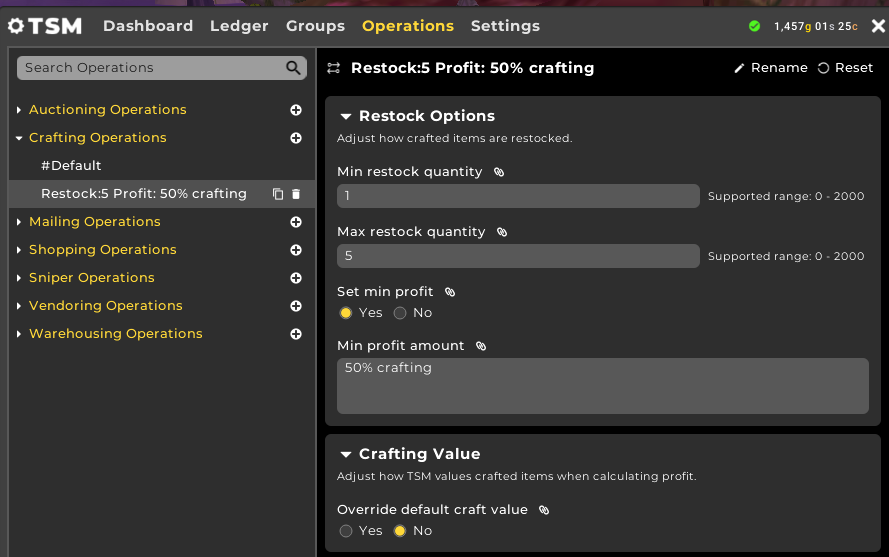This screenshot has width=889, height=557.
Task: Delete the Restock:5 Profit operation
Action: [x=296, y=194]
